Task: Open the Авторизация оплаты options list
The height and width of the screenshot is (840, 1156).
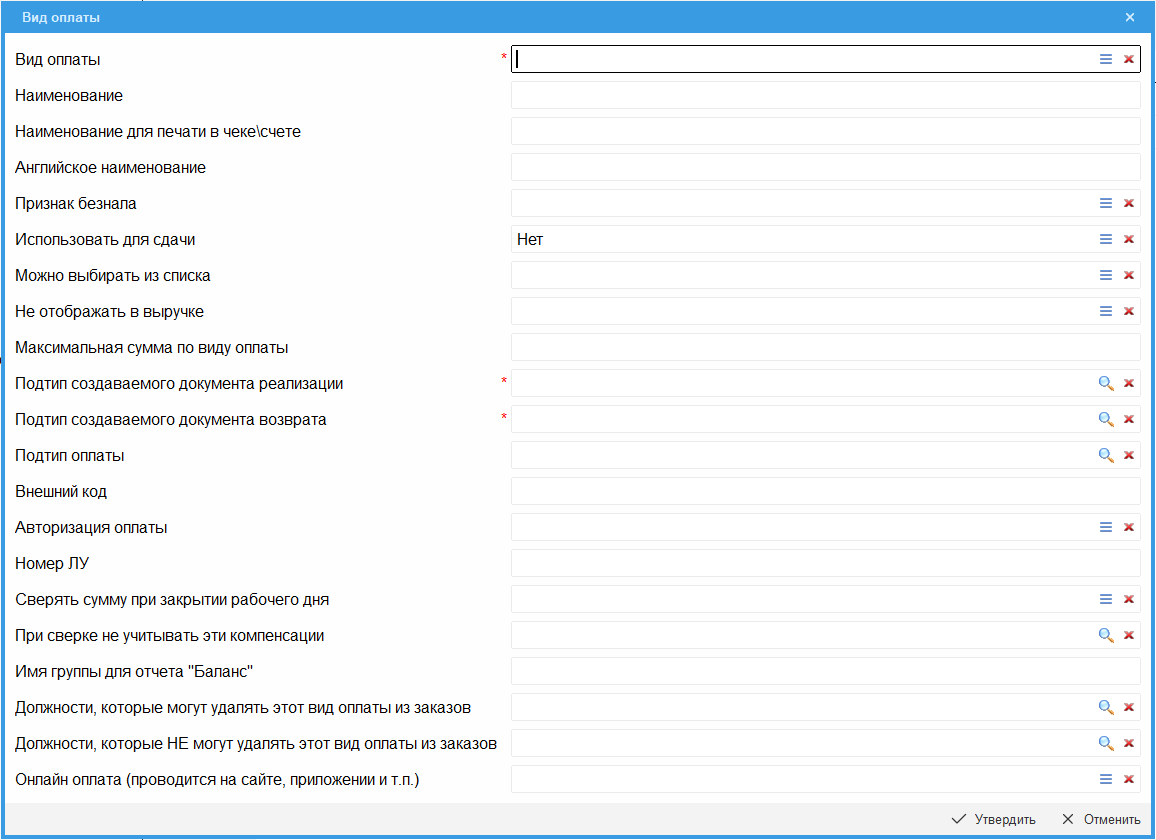Action: 1106,527
